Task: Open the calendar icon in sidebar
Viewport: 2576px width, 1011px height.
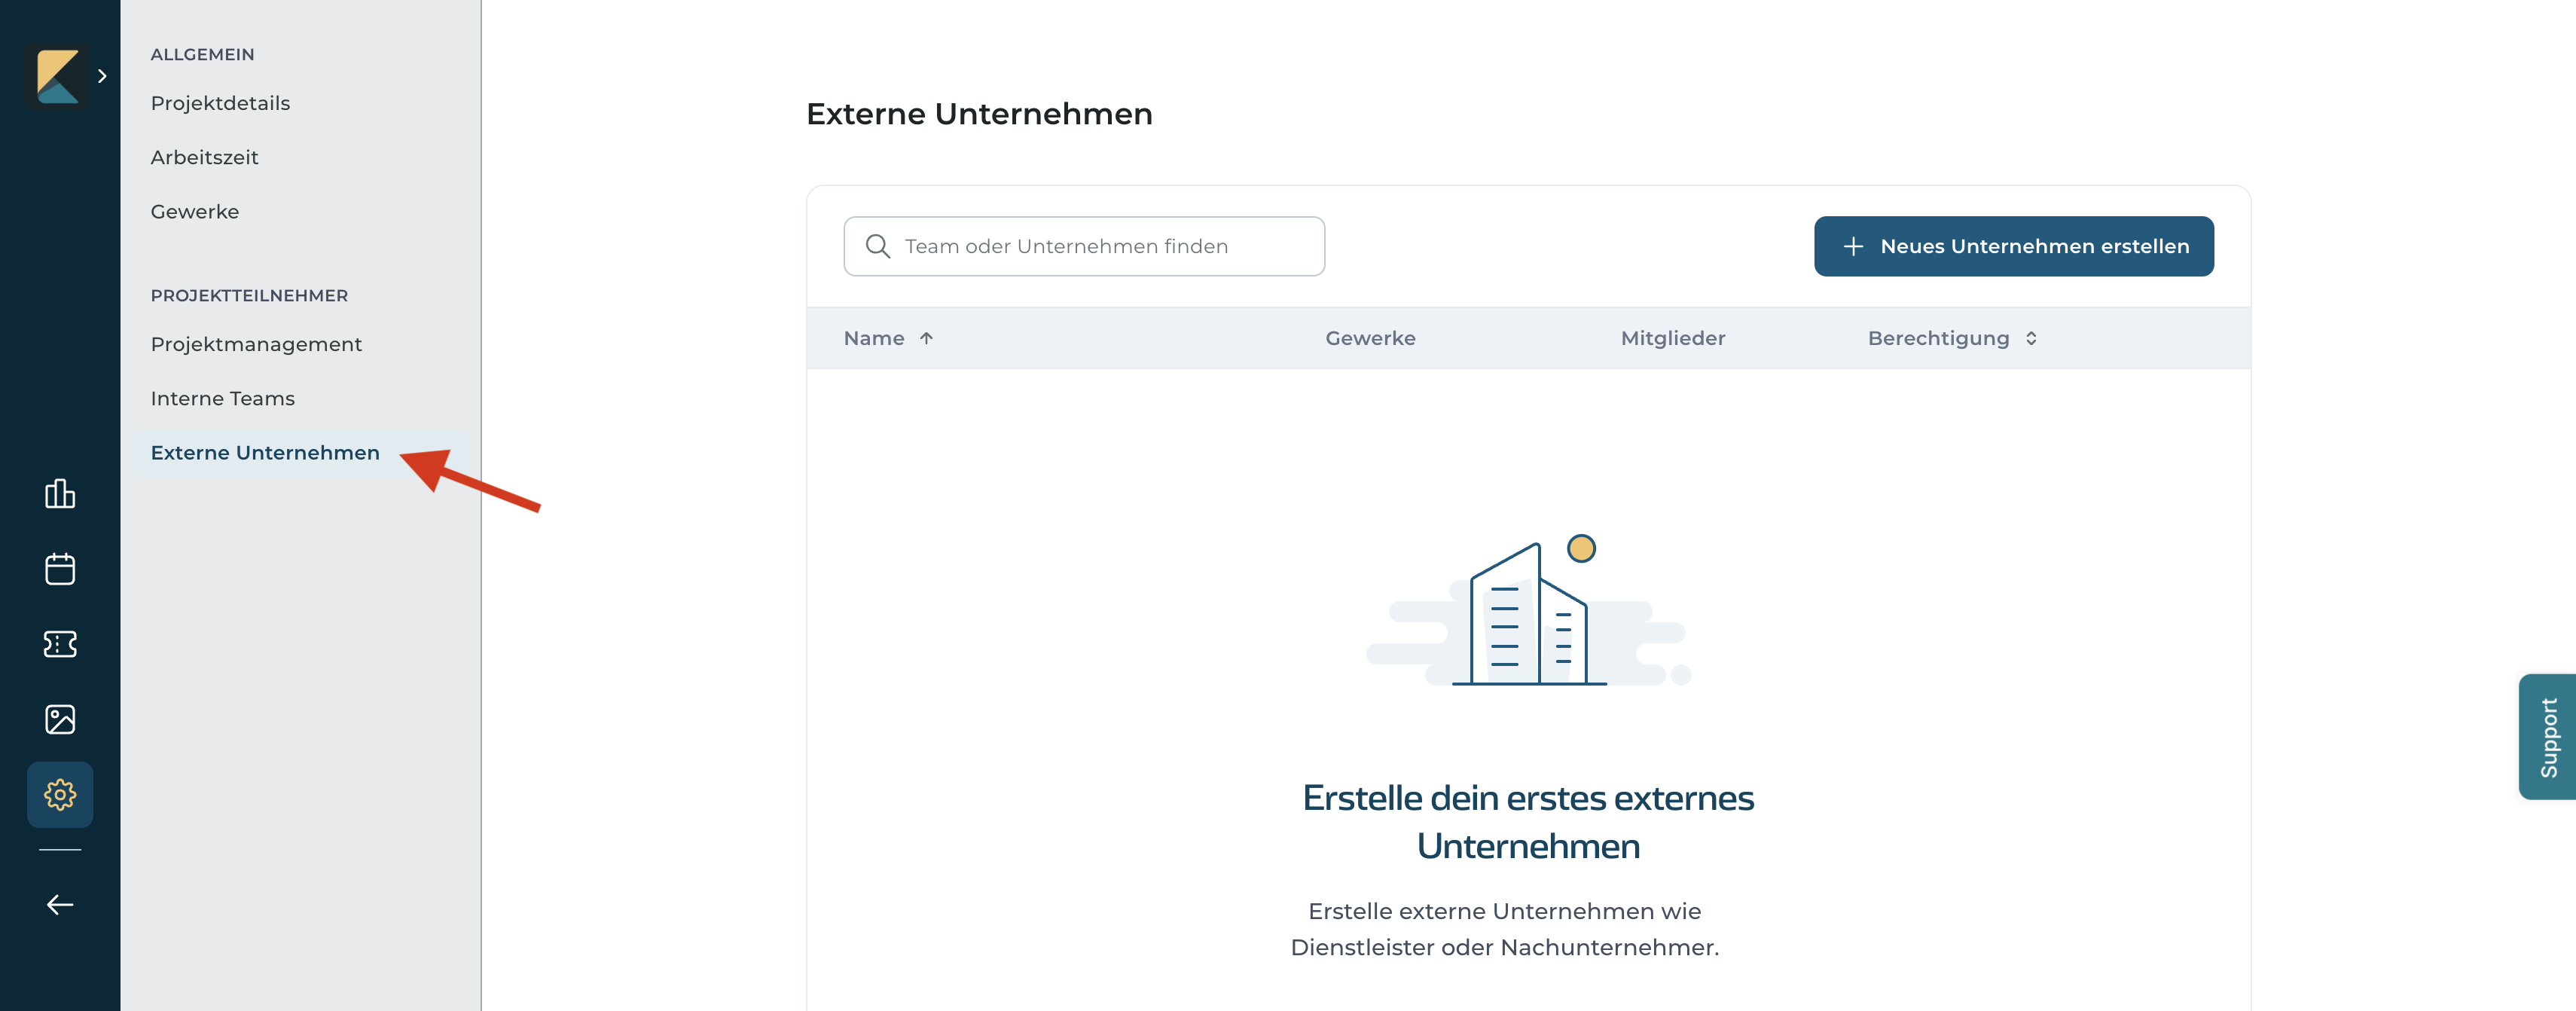Action: (60, 569)
